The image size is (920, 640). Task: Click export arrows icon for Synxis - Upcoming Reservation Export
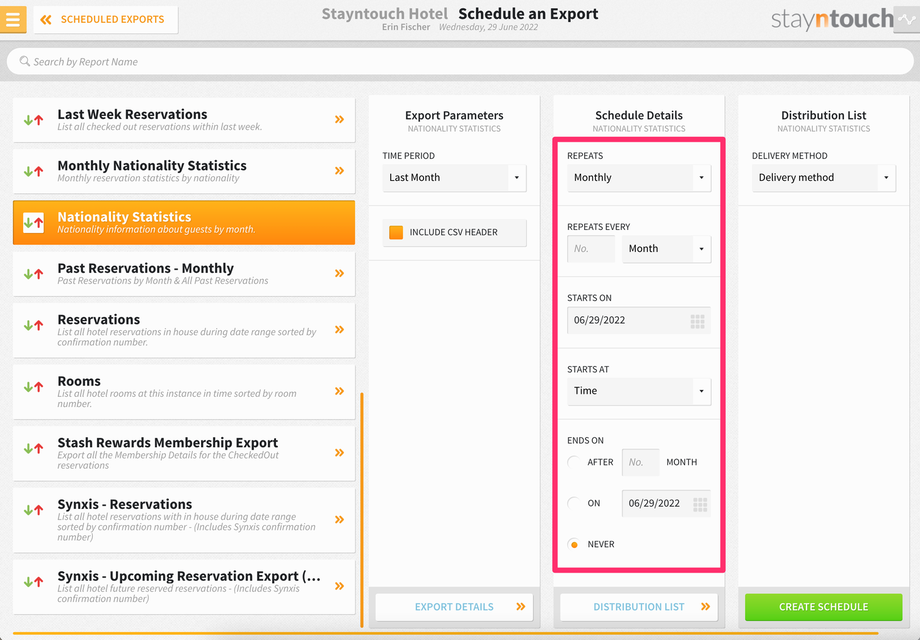tap(33, 582)
